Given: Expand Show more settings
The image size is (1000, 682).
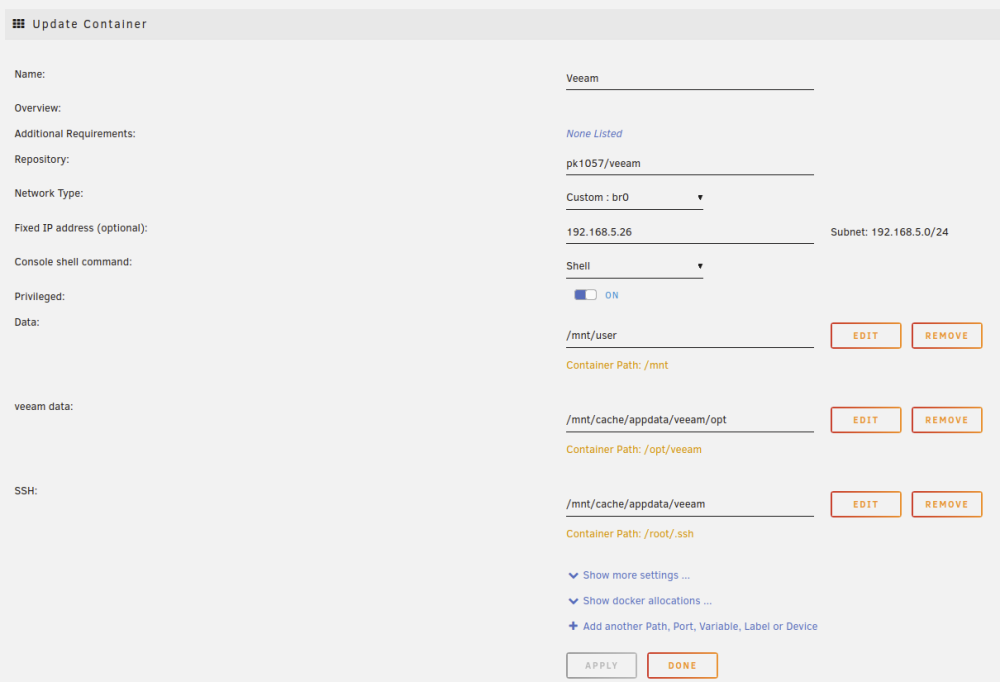Looking at the screenshot, I should tap(636, 575).
